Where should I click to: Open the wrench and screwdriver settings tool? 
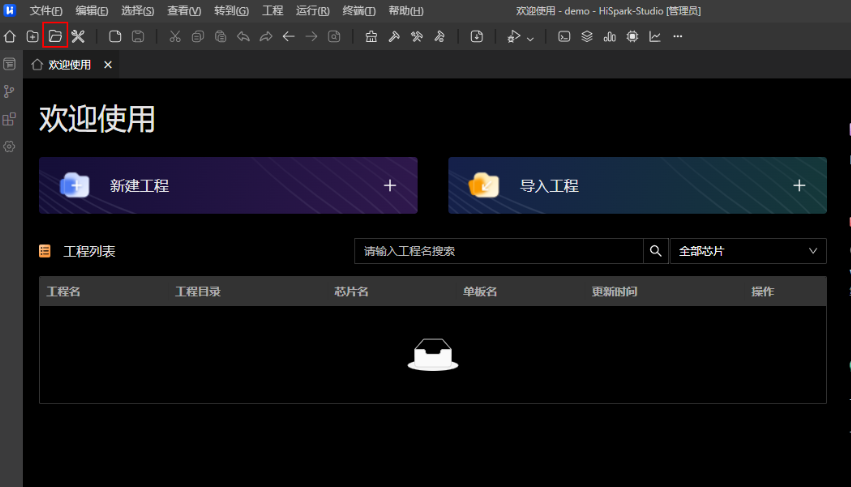78,37
